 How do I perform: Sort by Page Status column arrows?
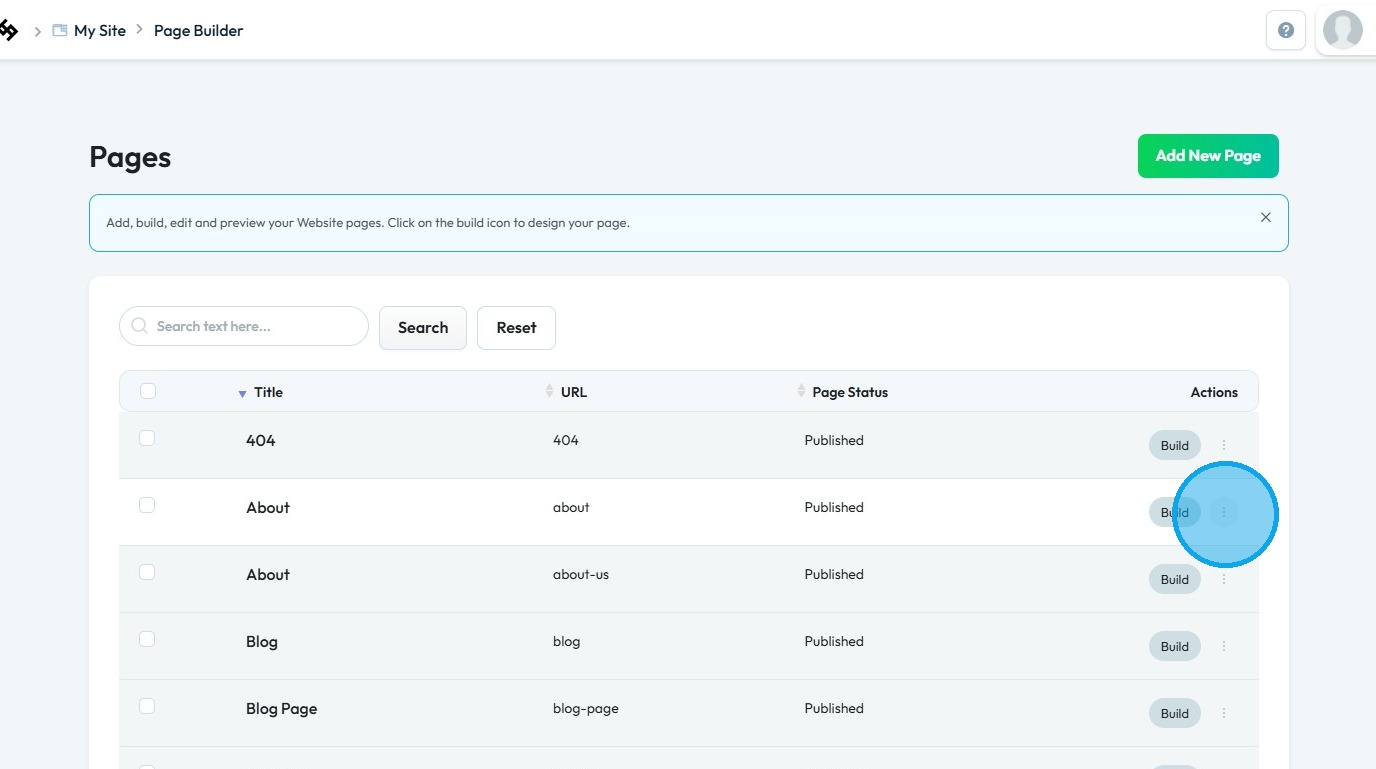(x=801, y=391)
